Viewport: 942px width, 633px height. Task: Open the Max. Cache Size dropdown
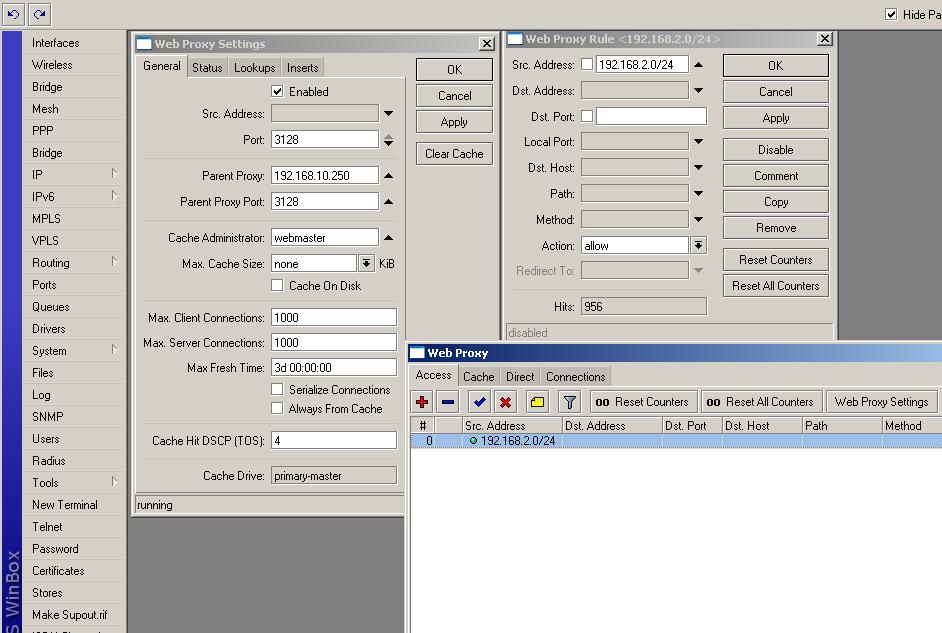(366, 264)
